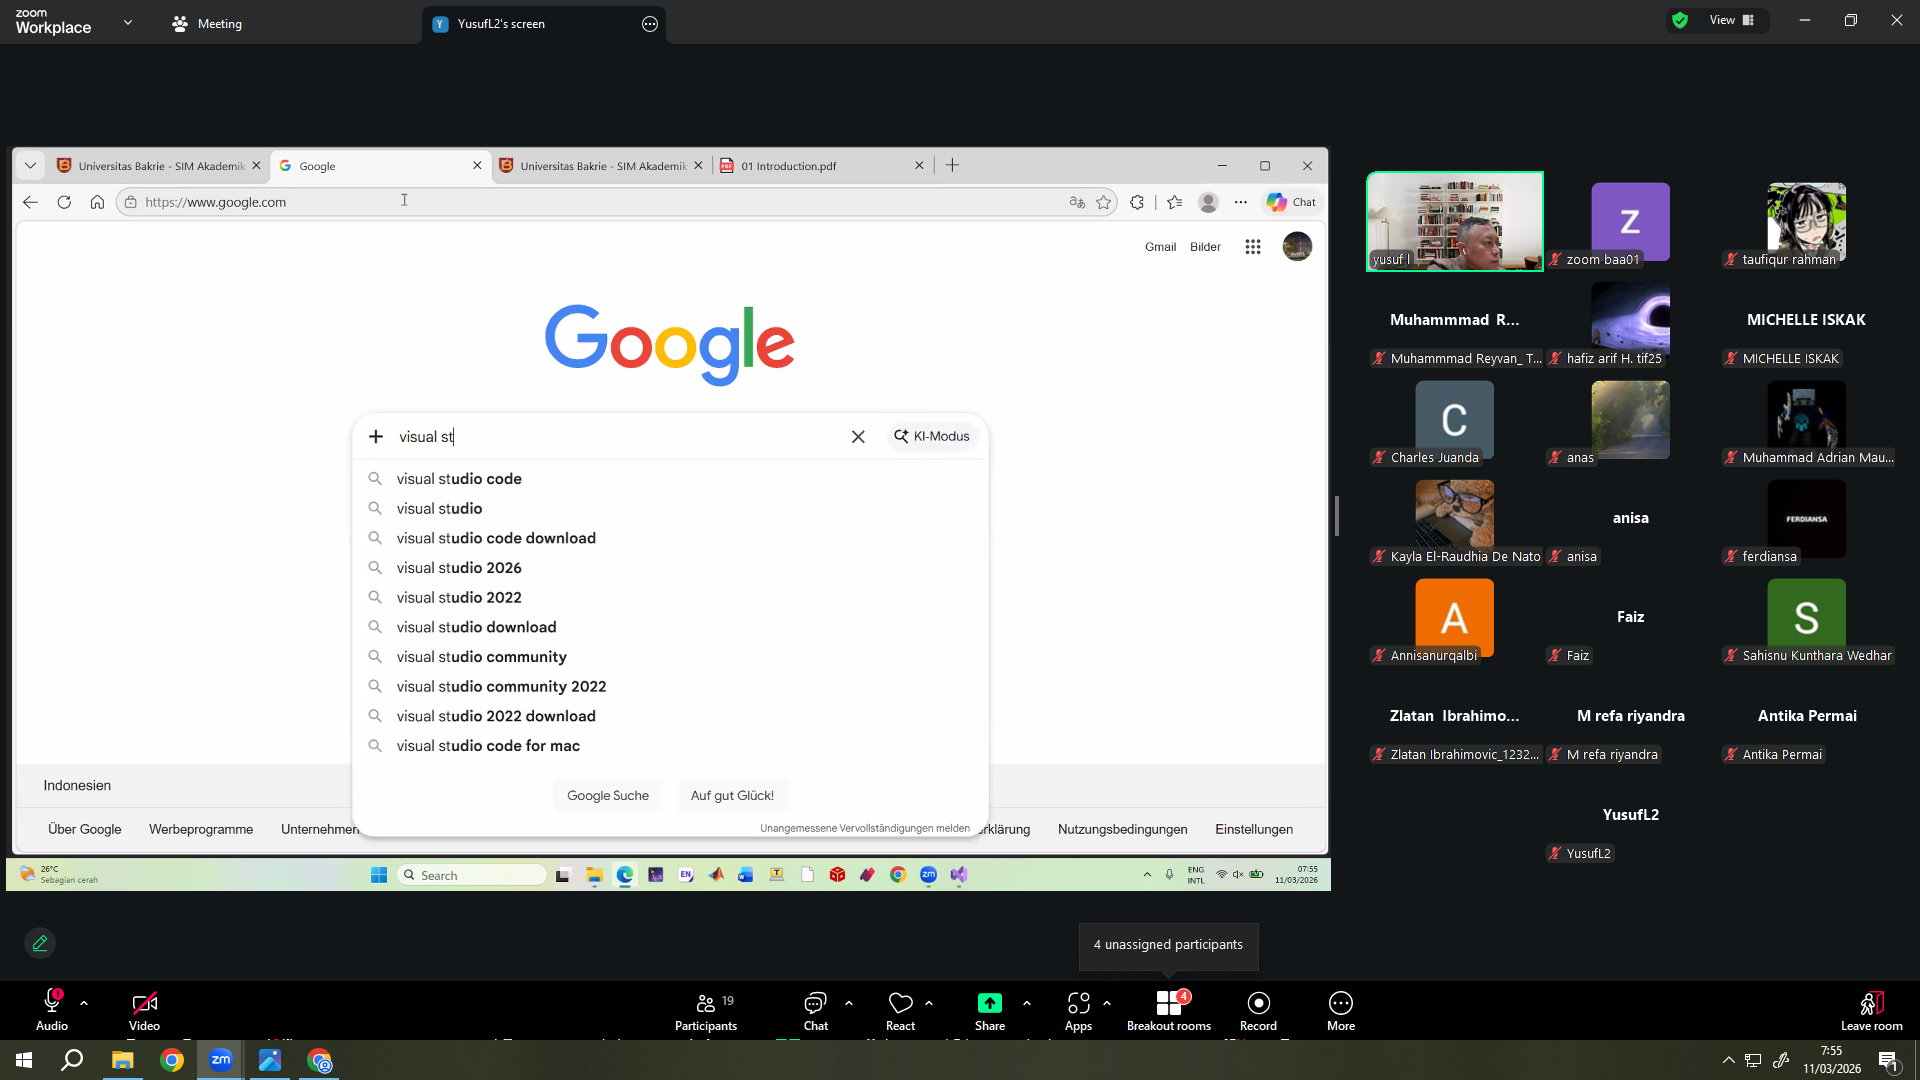
Task: Open the shared screen options ellipsis
Action: point(650,24)
